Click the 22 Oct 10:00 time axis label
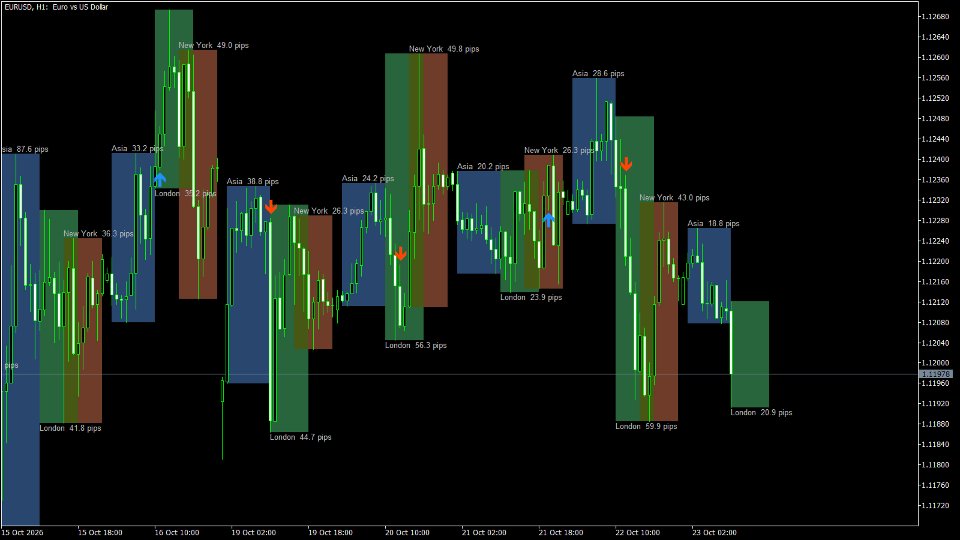Image resolution: width=960 pixels, height=540 pixels. (x=637, y=533)
